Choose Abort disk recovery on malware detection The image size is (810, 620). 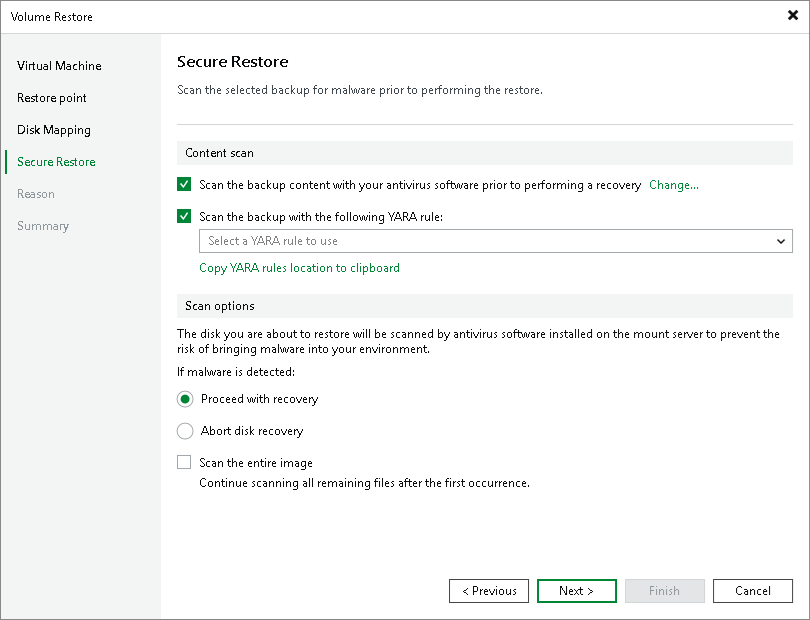pos(184,431)
